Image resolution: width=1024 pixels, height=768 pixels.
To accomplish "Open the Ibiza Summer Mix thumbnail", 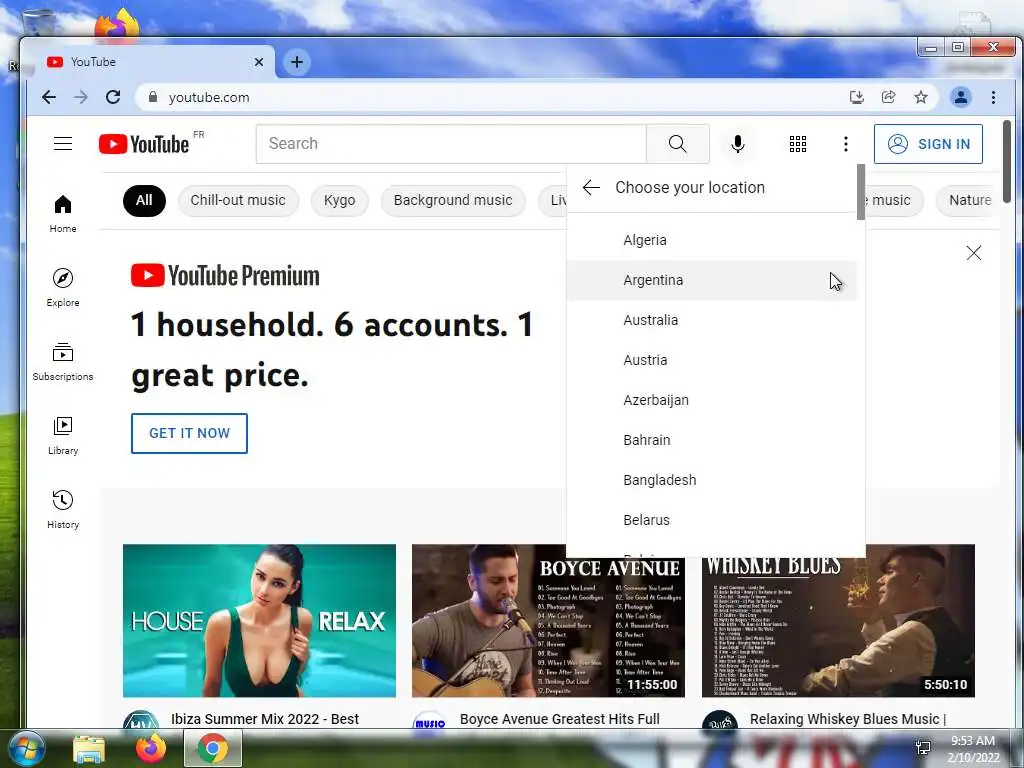I will coord(259,620).
